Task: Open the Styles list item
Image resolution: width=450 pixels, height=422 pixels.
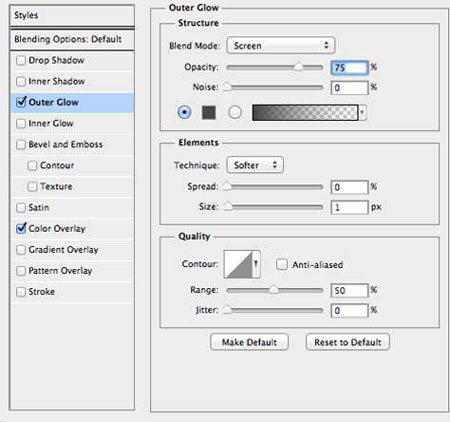Action: 72,15
